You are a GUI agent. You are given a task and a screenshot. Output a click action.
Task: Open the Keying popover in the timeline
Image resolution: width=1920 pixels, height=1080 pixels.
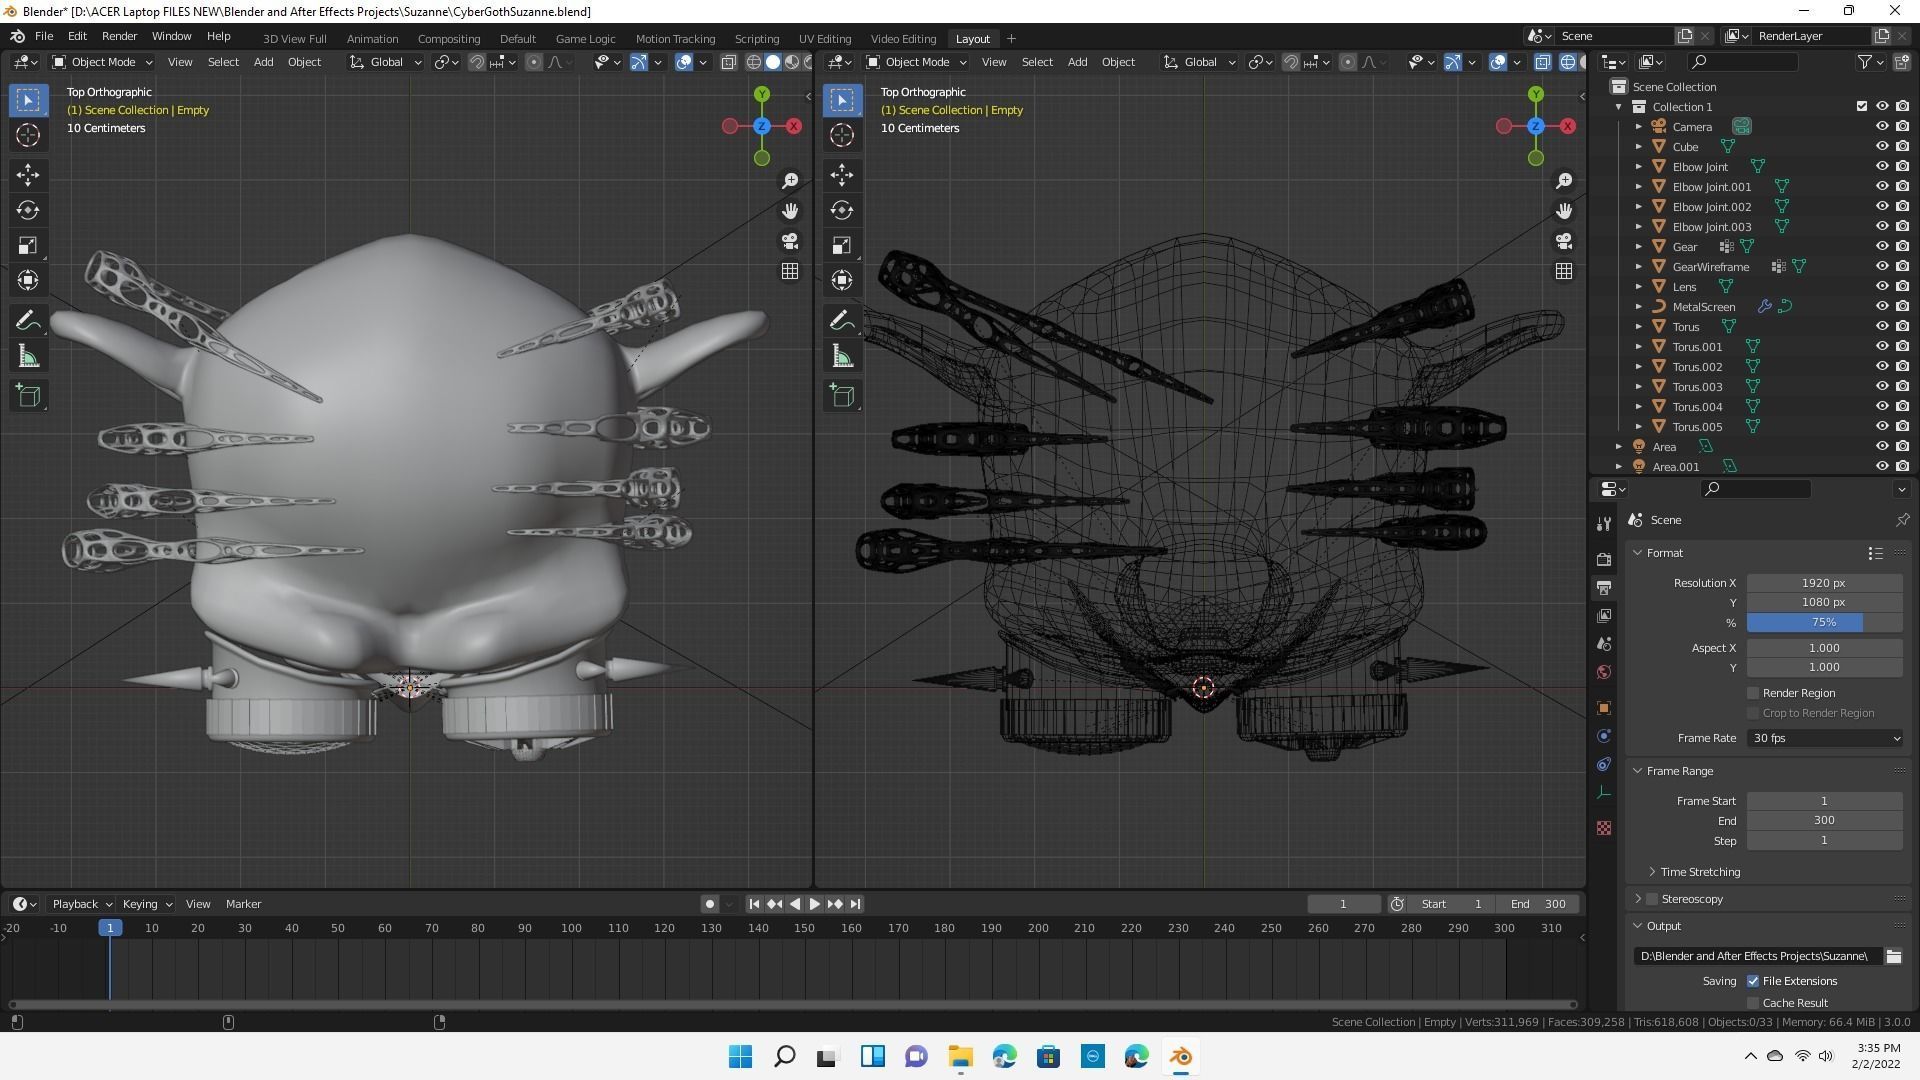point(146,904)
